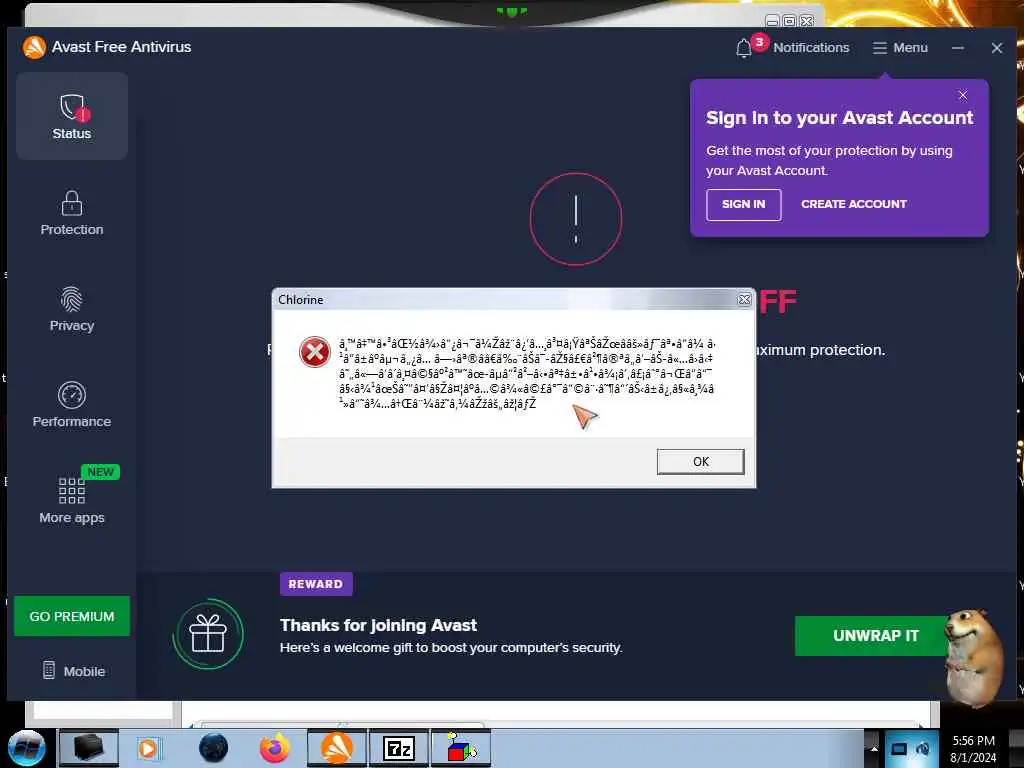Open the Avast icon in the taskbar

(336, 748)
